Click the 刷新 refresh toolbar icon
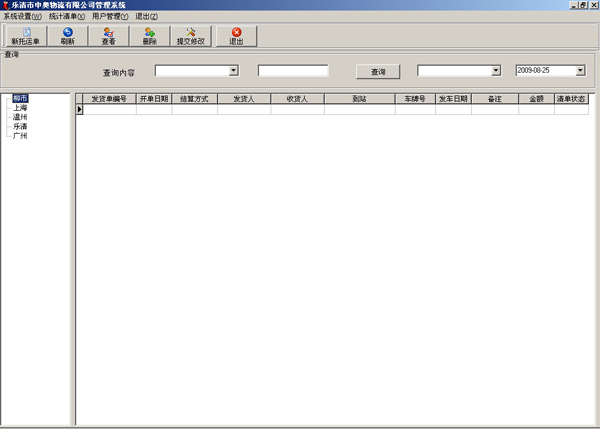 (x=67, y=33)
